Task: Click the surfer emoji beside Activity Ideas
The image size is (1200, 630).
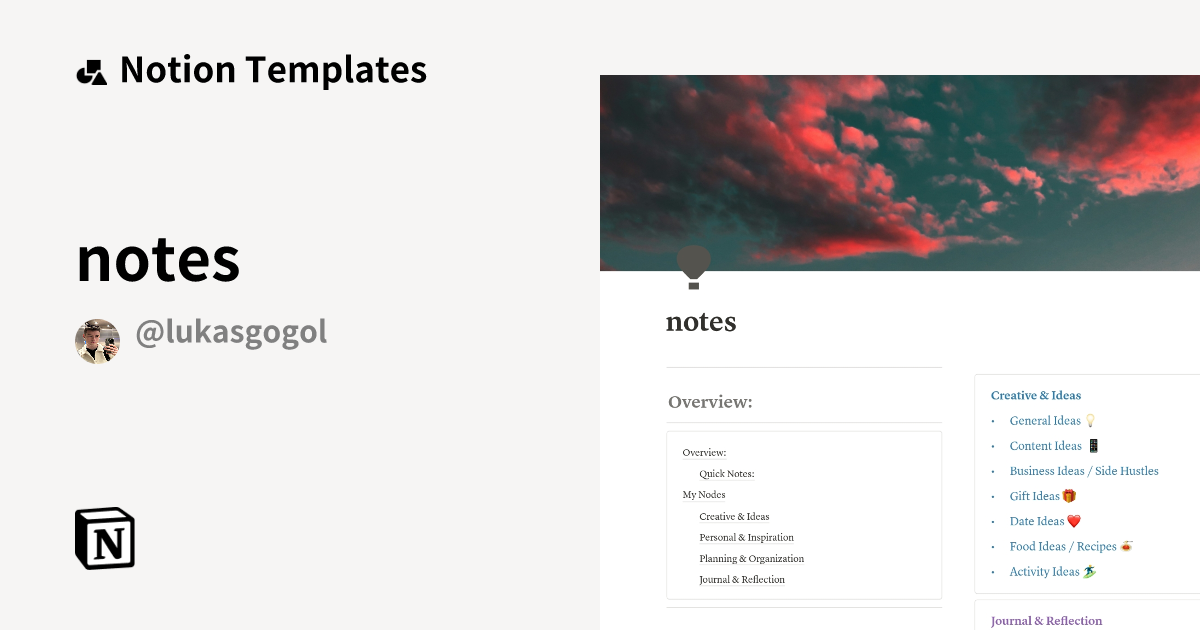Action: 1091,570
